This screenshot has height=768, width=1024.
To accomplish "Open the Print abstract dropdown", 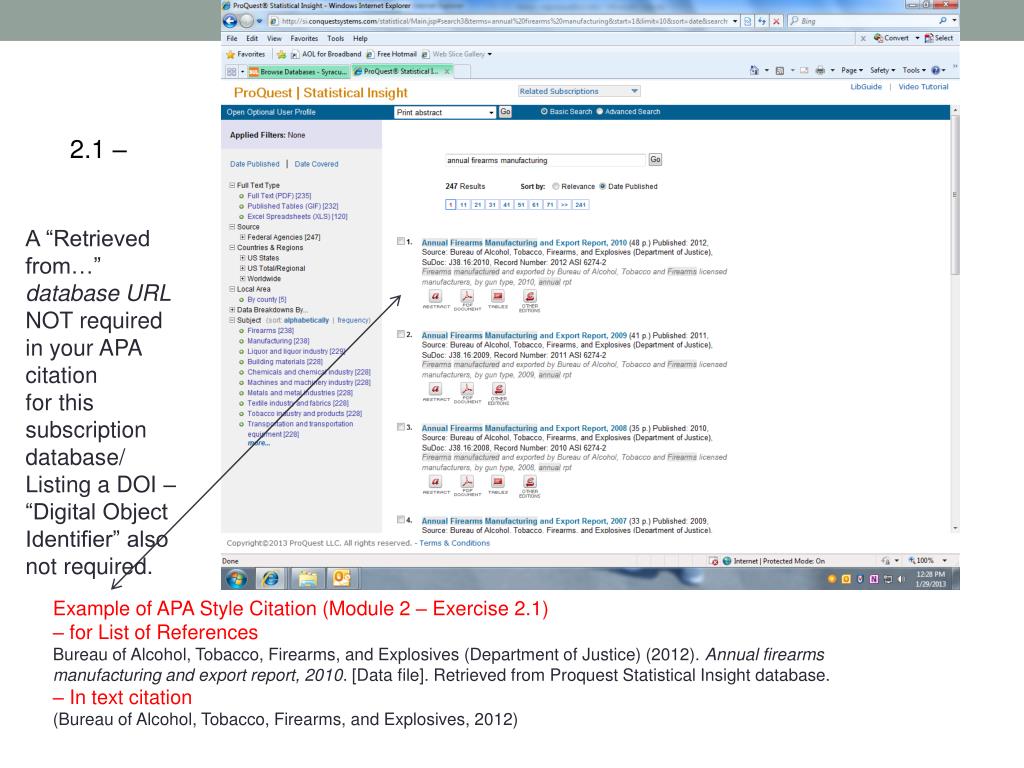I will click(445, 112).
